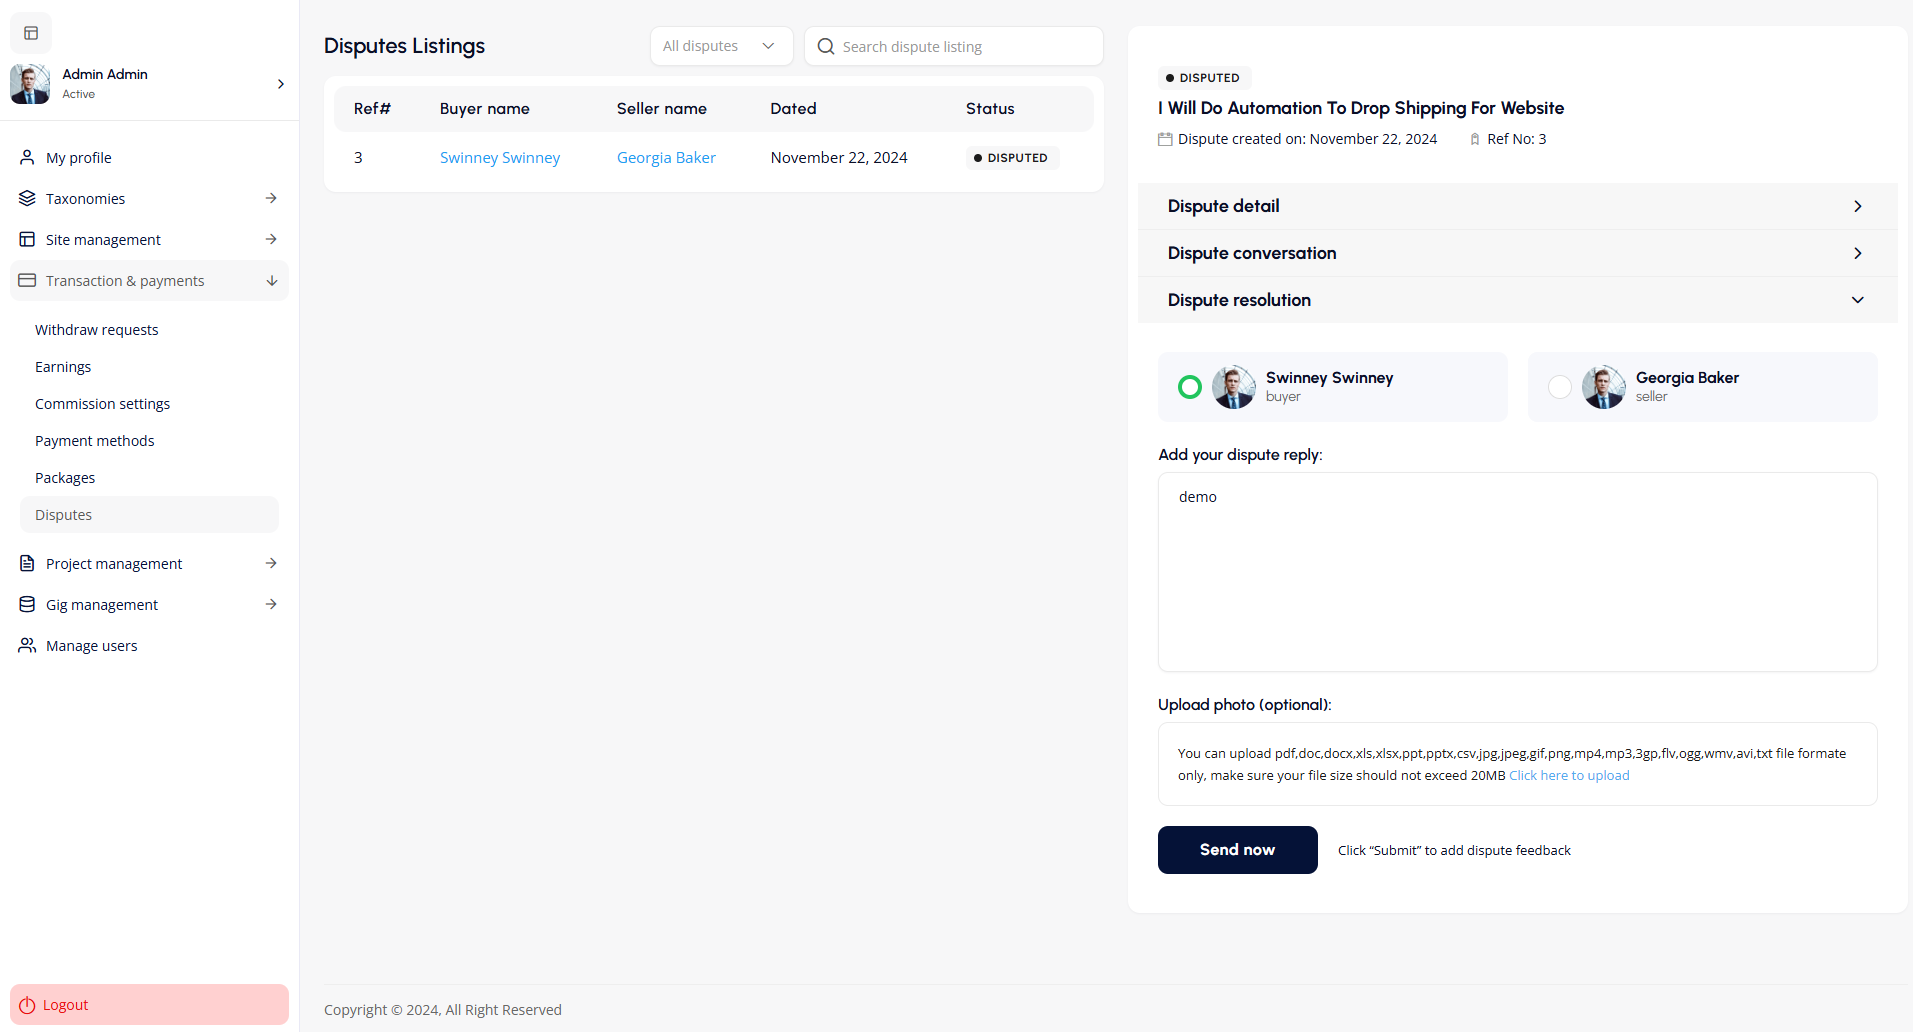Click the Manage users people icon

pos(27,645)
